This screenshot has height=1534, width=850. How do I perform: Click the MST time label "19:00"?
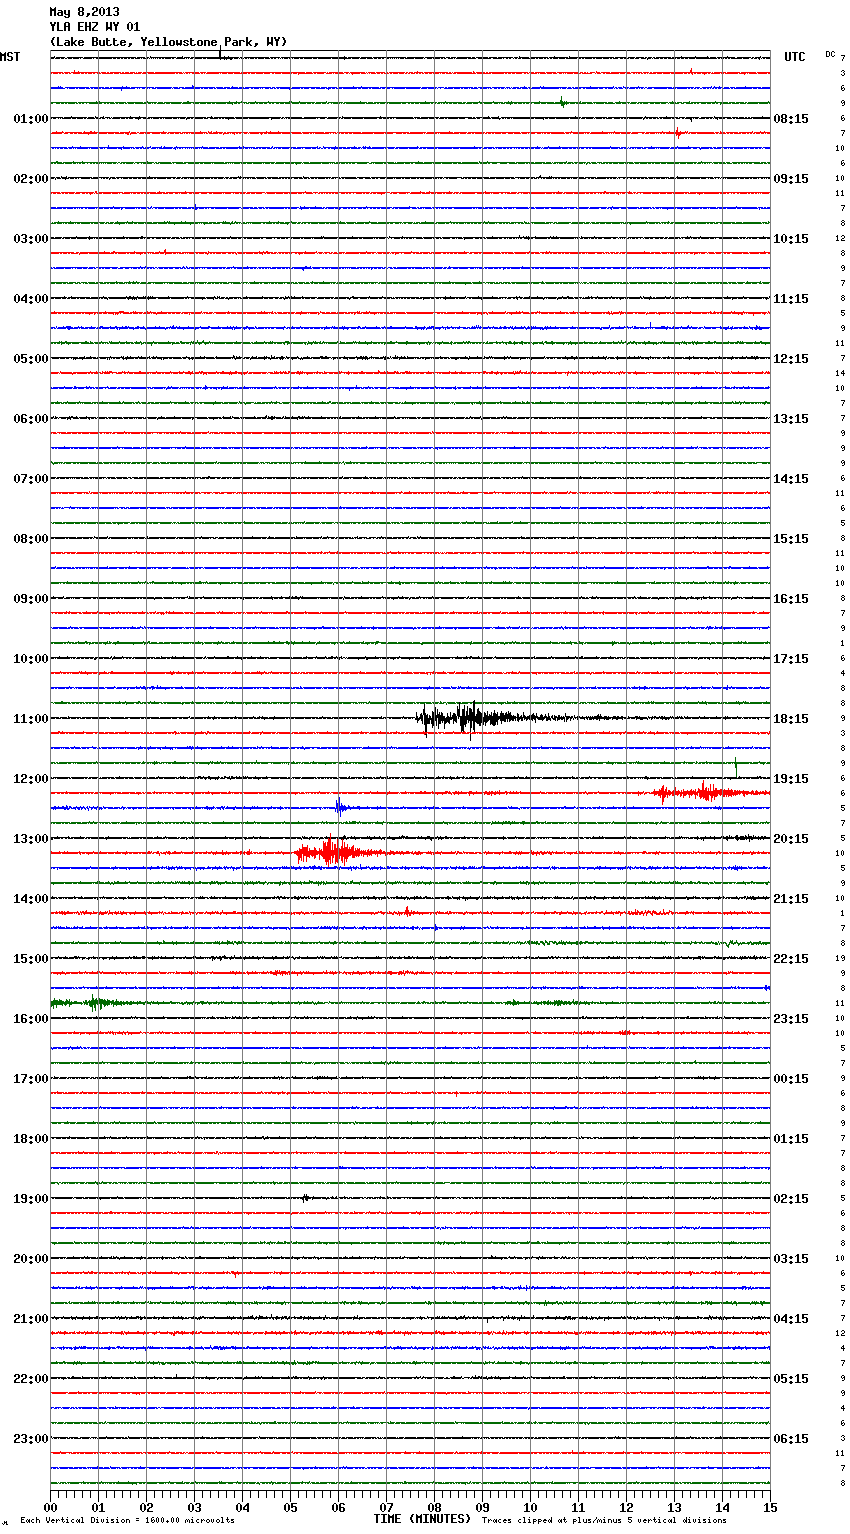31,1199
